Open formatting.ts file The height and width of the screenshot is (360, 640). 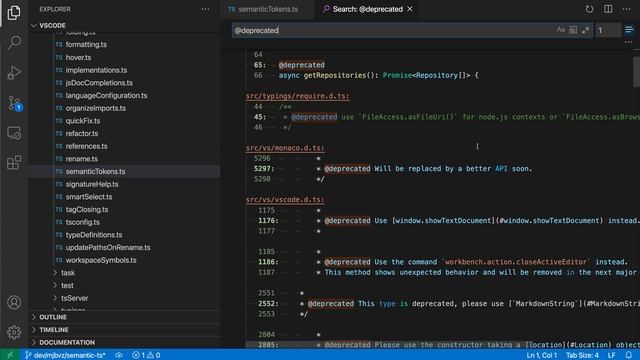[86, 44]
